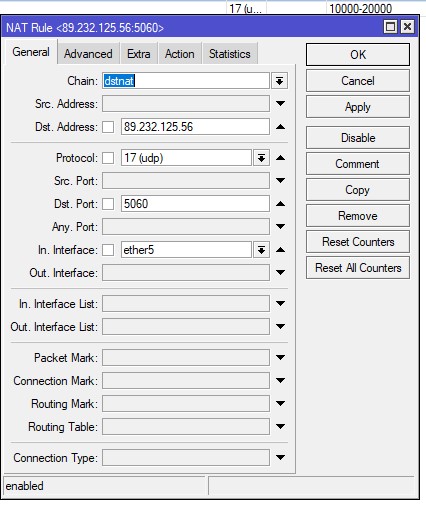The image size is (426, 509).
Task: Apply the NAT rule changes
Action: point(358,107)
